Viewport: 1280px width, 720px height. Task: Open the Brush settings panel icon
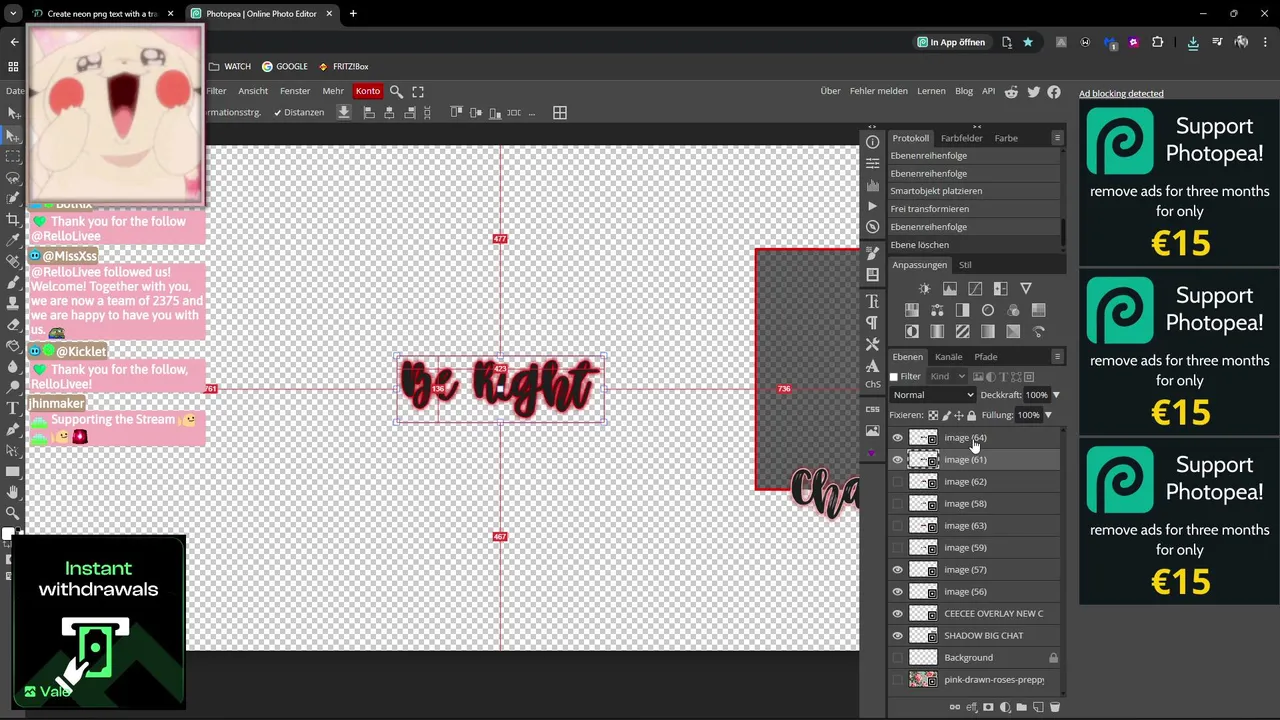(x=872, y=254)
